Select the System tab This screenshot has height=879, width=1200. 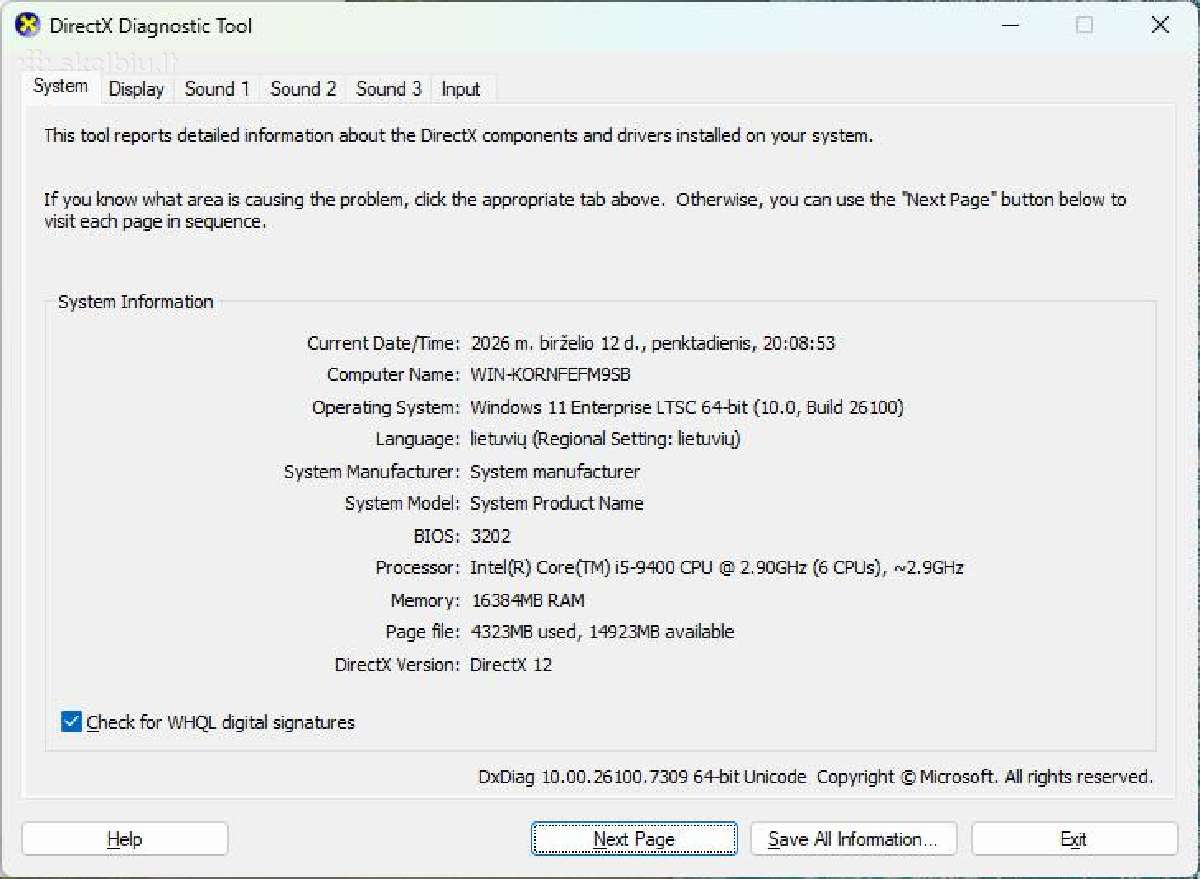(60, 86)
